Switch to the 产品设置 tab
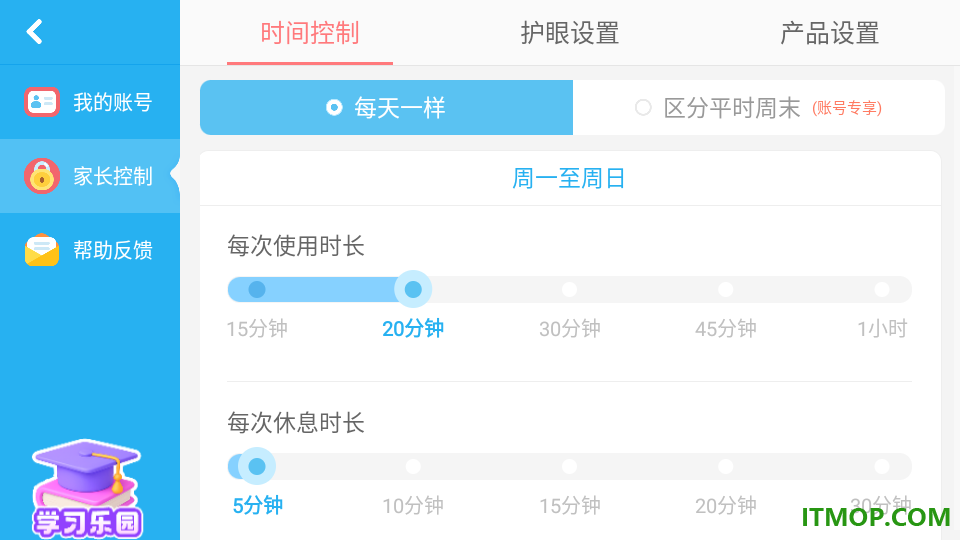The height and width of the screenshot is (540, 960). pos(830,32)
